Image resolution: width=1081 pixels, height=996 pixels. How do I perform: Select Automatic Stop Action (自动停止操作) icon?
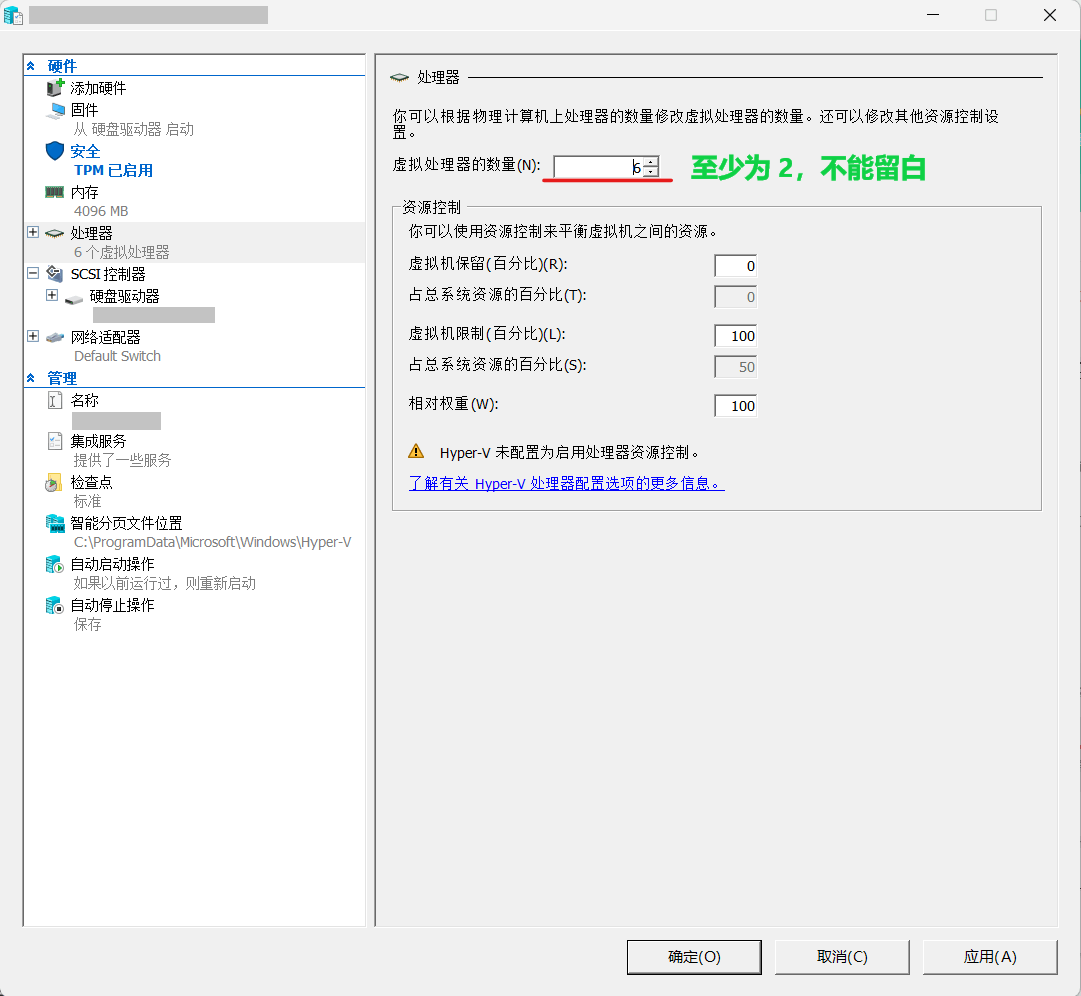(54, 605)
